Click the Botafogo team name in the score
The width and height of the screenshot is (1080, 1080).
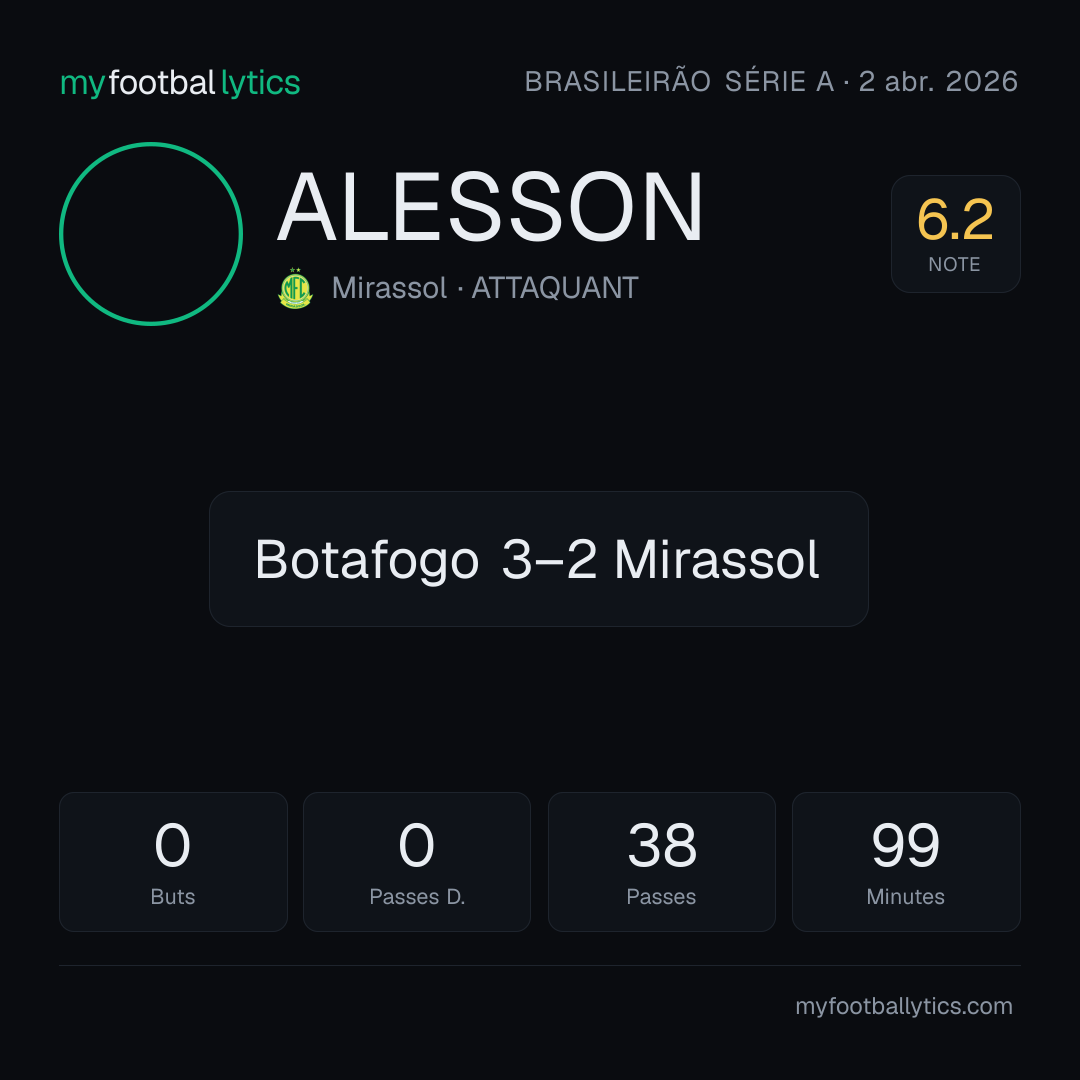point(366,560)
